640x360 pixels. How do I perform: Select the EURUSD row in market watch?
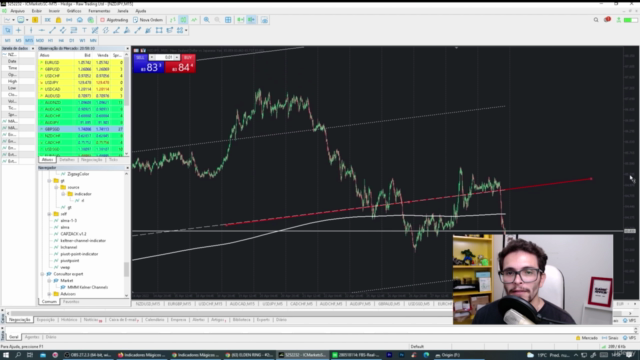pyautogui.click(x=81, y=62)
